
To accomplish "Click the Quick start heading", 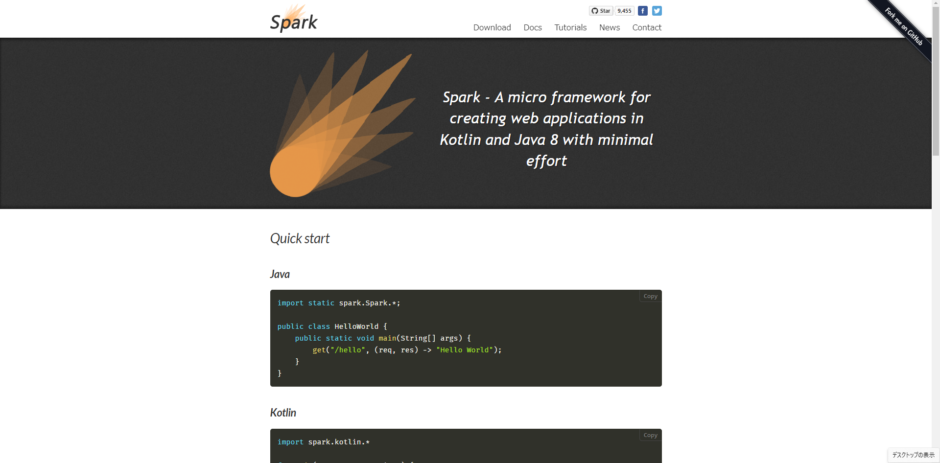I will pyautogui.click(x=300, y=239).
